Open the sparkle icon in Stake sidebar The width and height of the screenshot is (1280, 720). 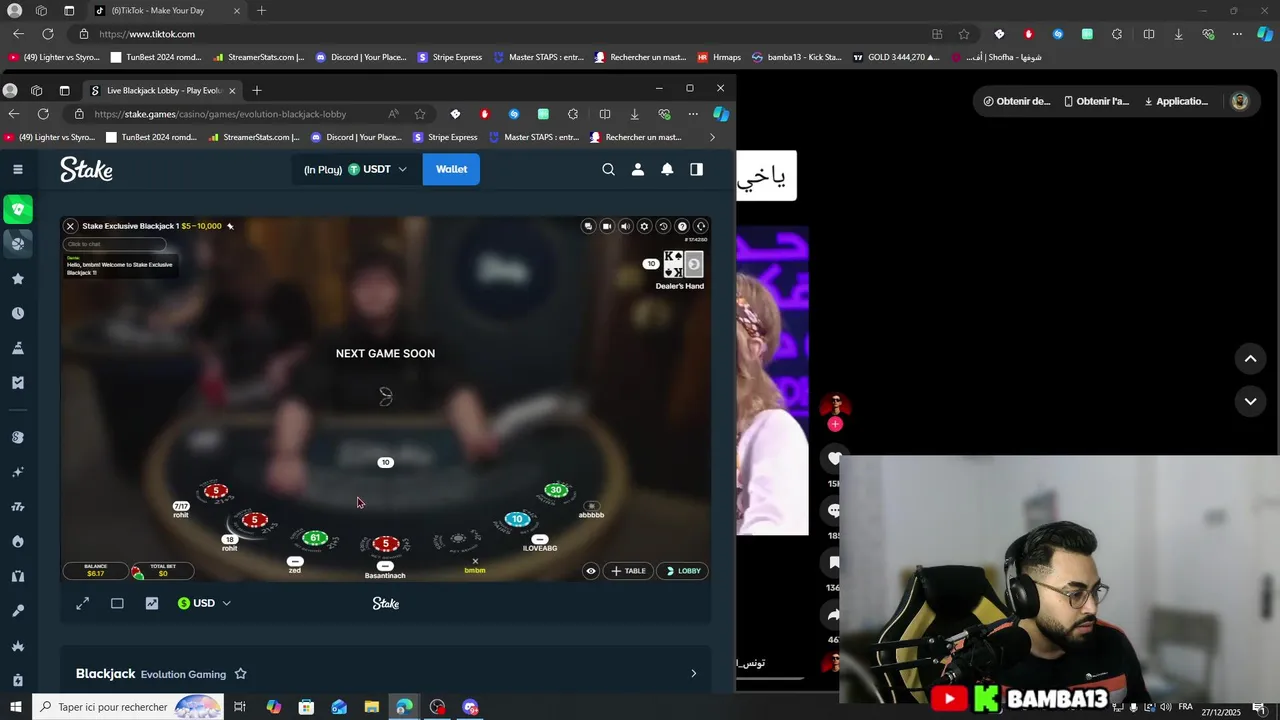point(18,472)
